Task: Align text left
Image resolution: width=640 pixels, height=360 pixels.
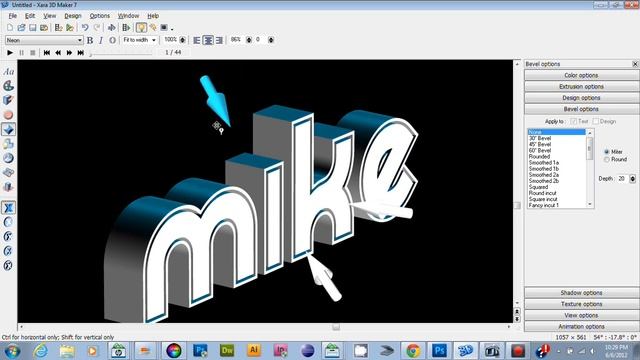Action: point(197,40)
